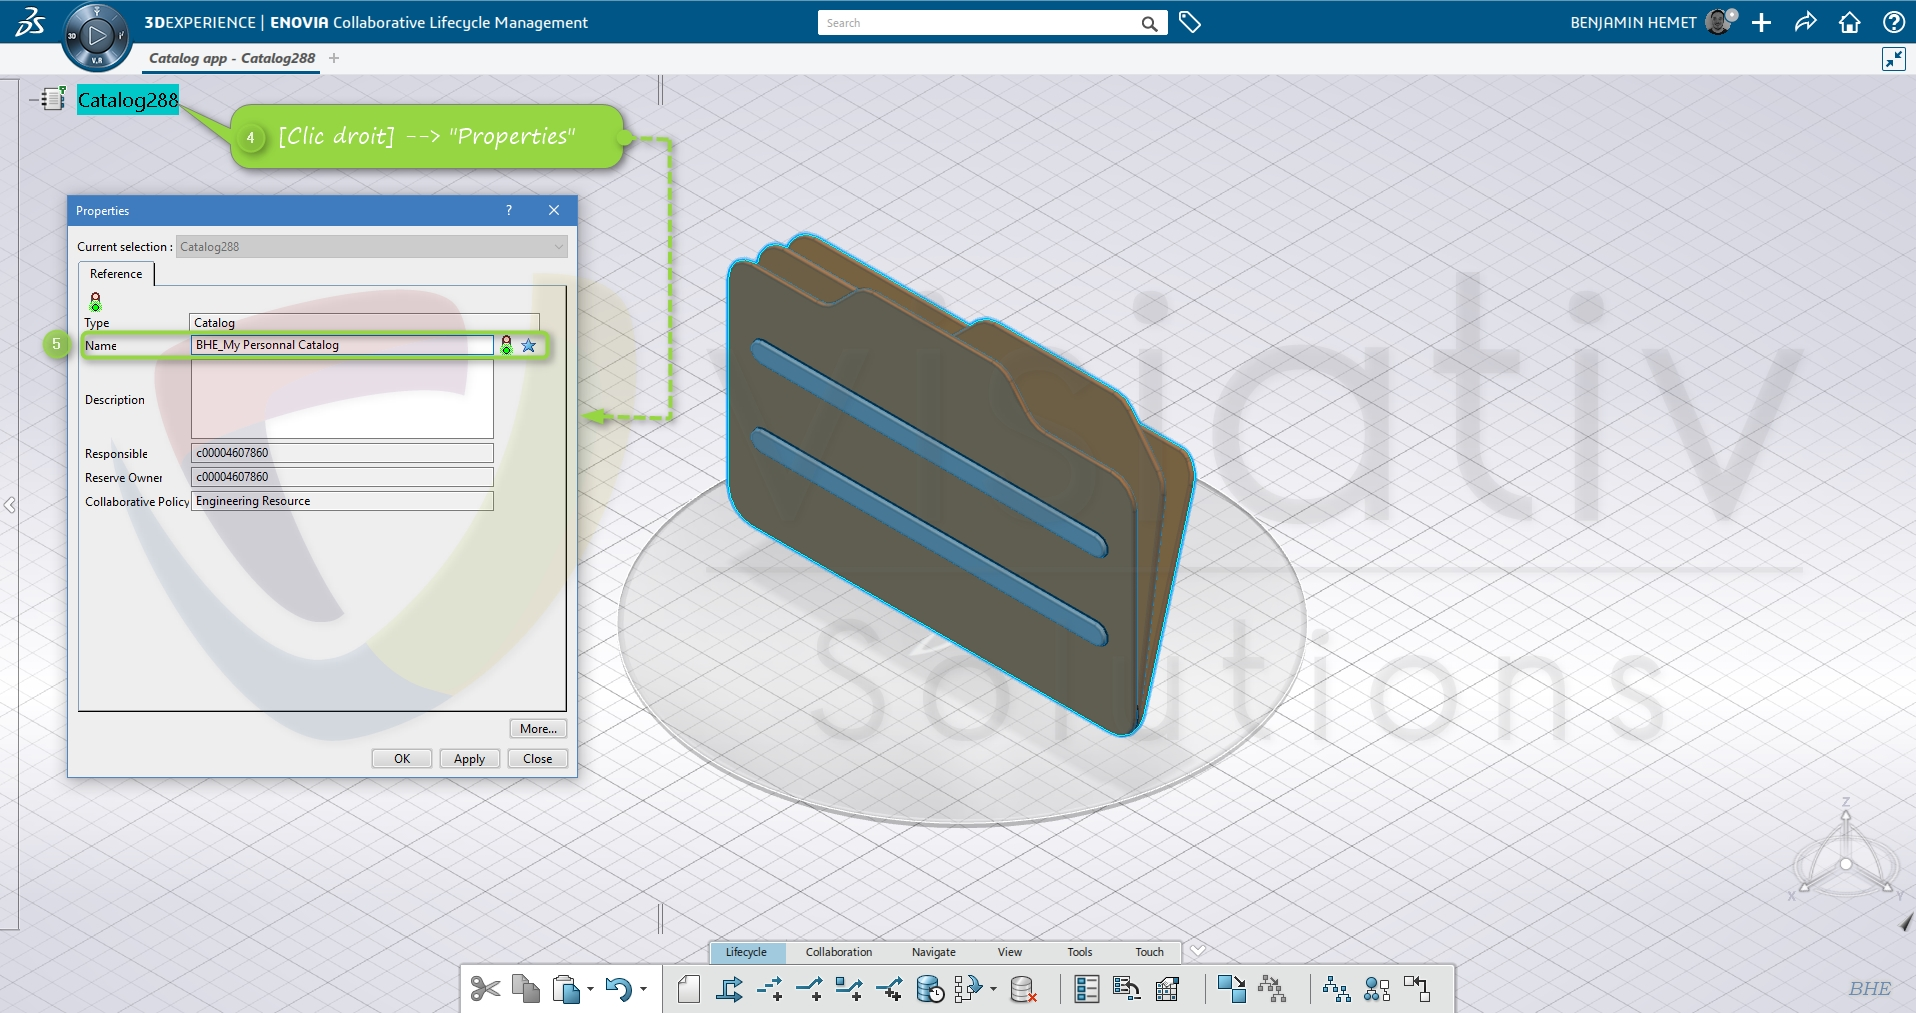Select the Tools toolbar tab

click(x=1080, y=952)
